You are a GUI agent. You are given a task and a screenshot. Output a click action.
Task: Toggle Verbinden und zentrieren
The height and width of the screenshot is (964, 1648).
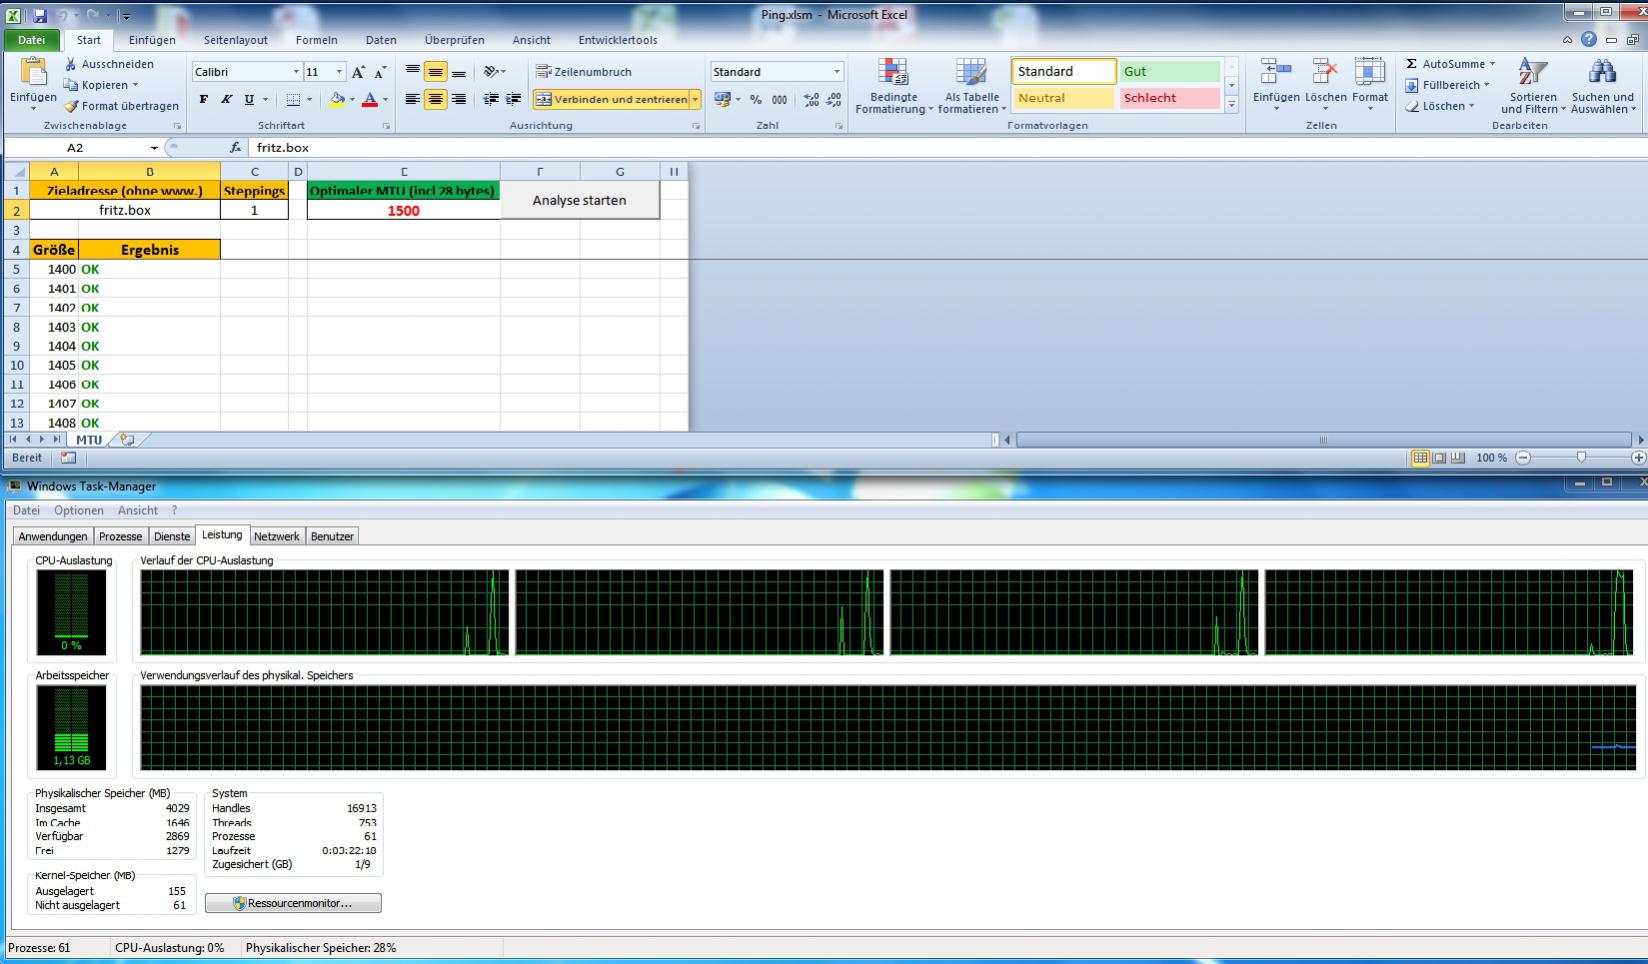tap(611, 99)
